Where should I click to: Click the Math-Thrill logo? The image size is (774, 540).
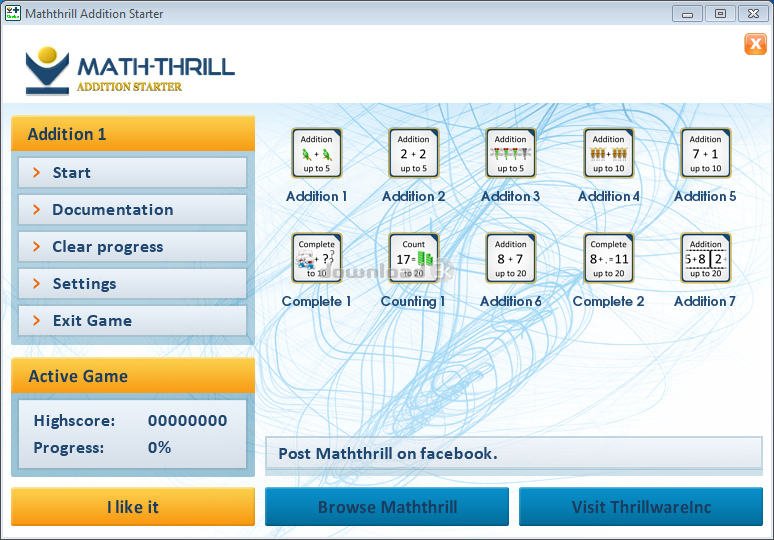click(130, 70)
